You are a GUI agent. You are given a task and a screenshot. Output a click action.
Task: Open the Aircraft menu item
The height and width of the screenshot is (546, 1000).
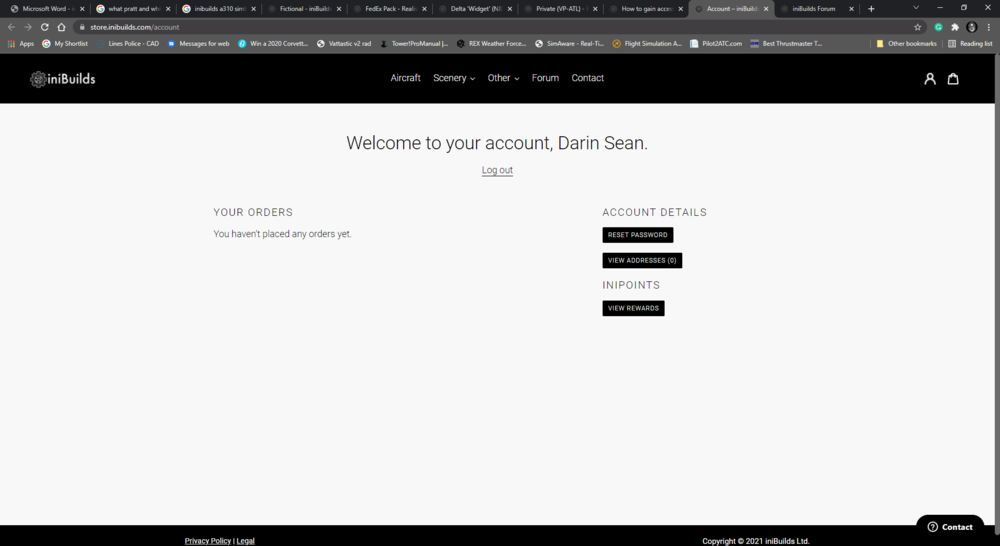tap(405, 78)
